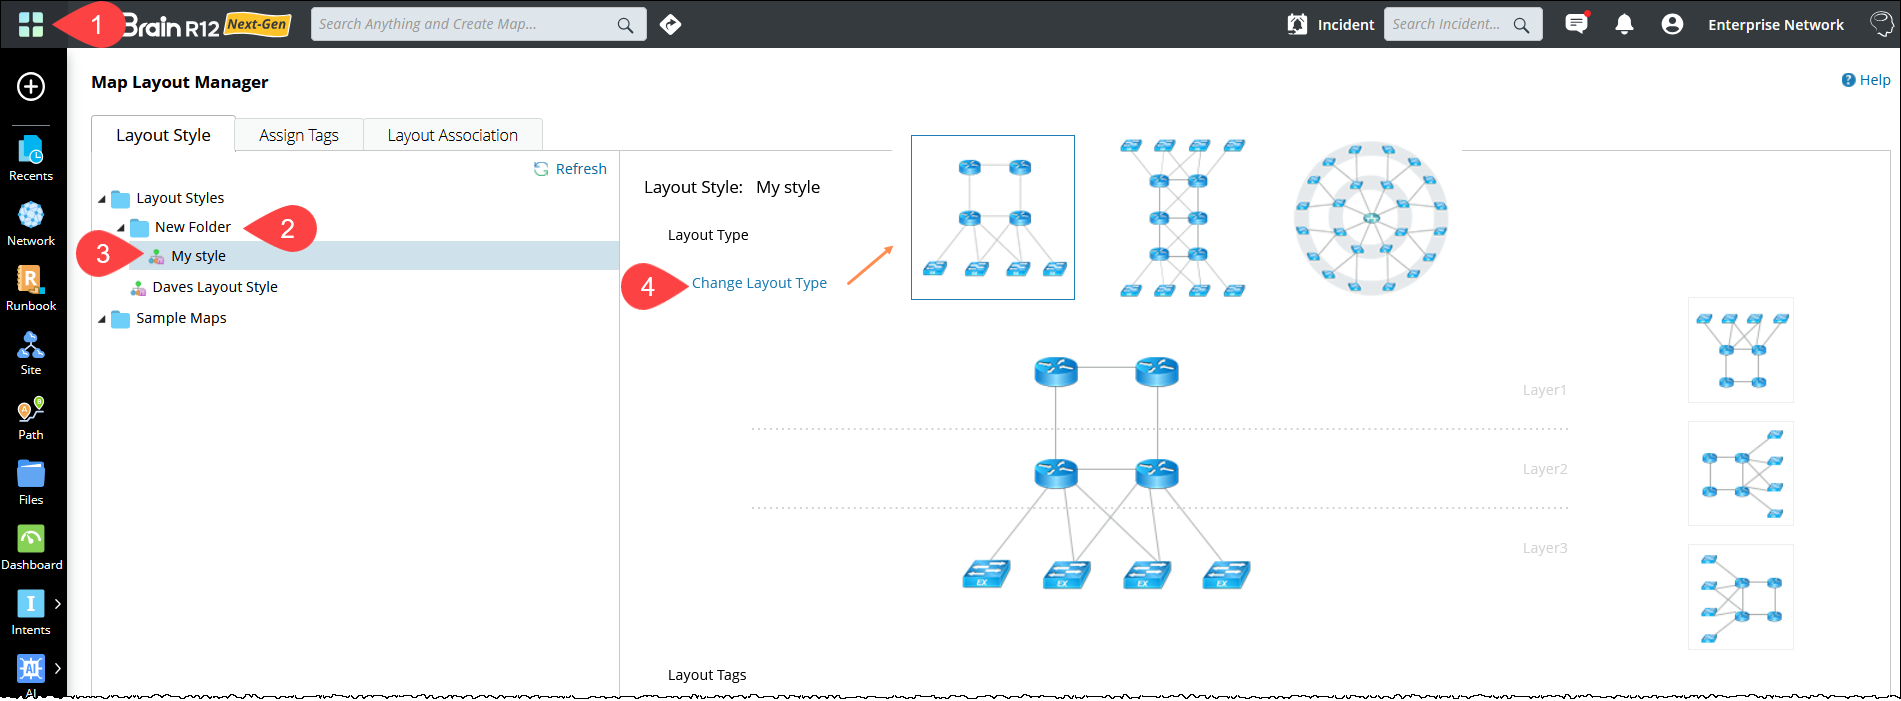The height and width of the screenshot is (701, 1901).
Task: Open the Path sidebar icon
Action: pos(31,418)
